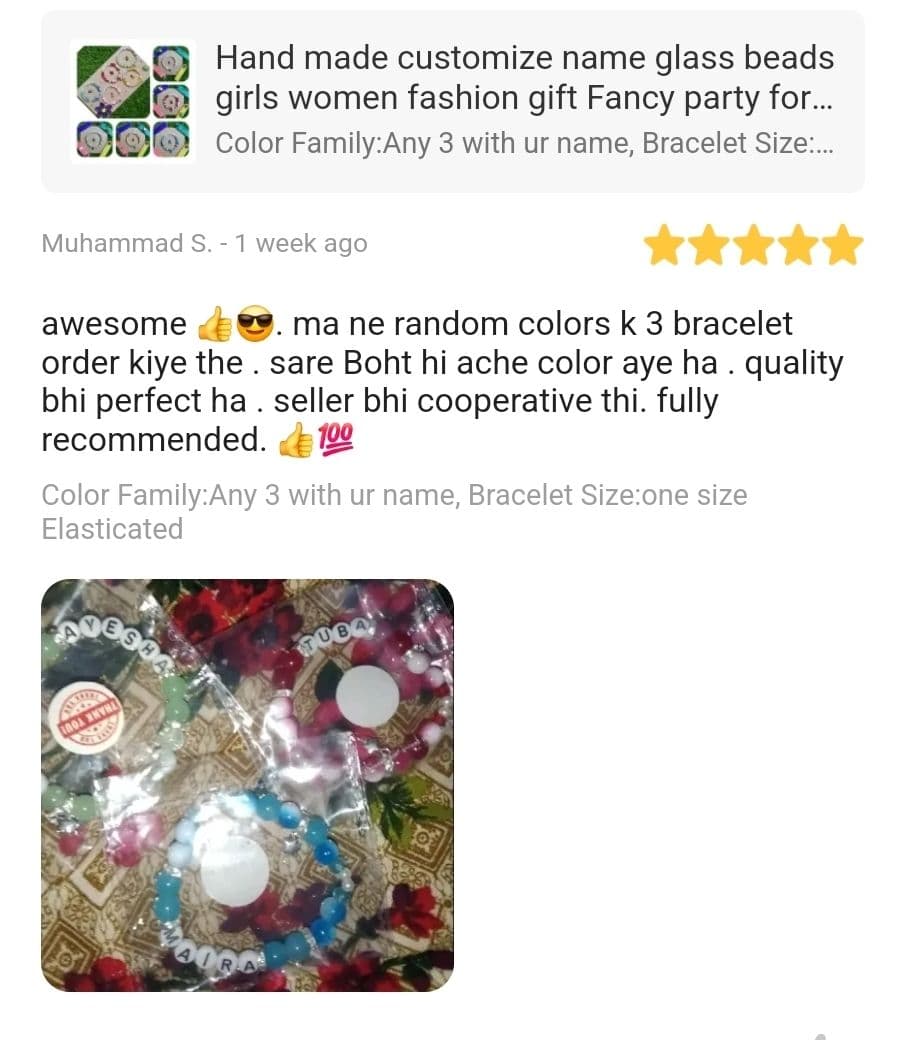
Task: Click the first rating star
Action: pos(665,245)
